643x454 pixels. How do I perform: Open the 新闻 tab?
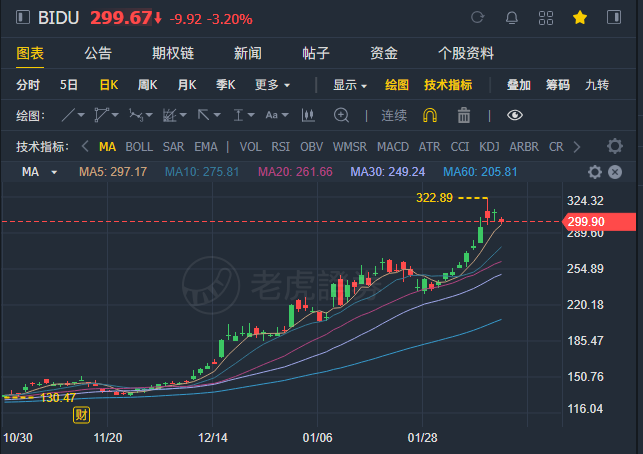tap(248, 53)
